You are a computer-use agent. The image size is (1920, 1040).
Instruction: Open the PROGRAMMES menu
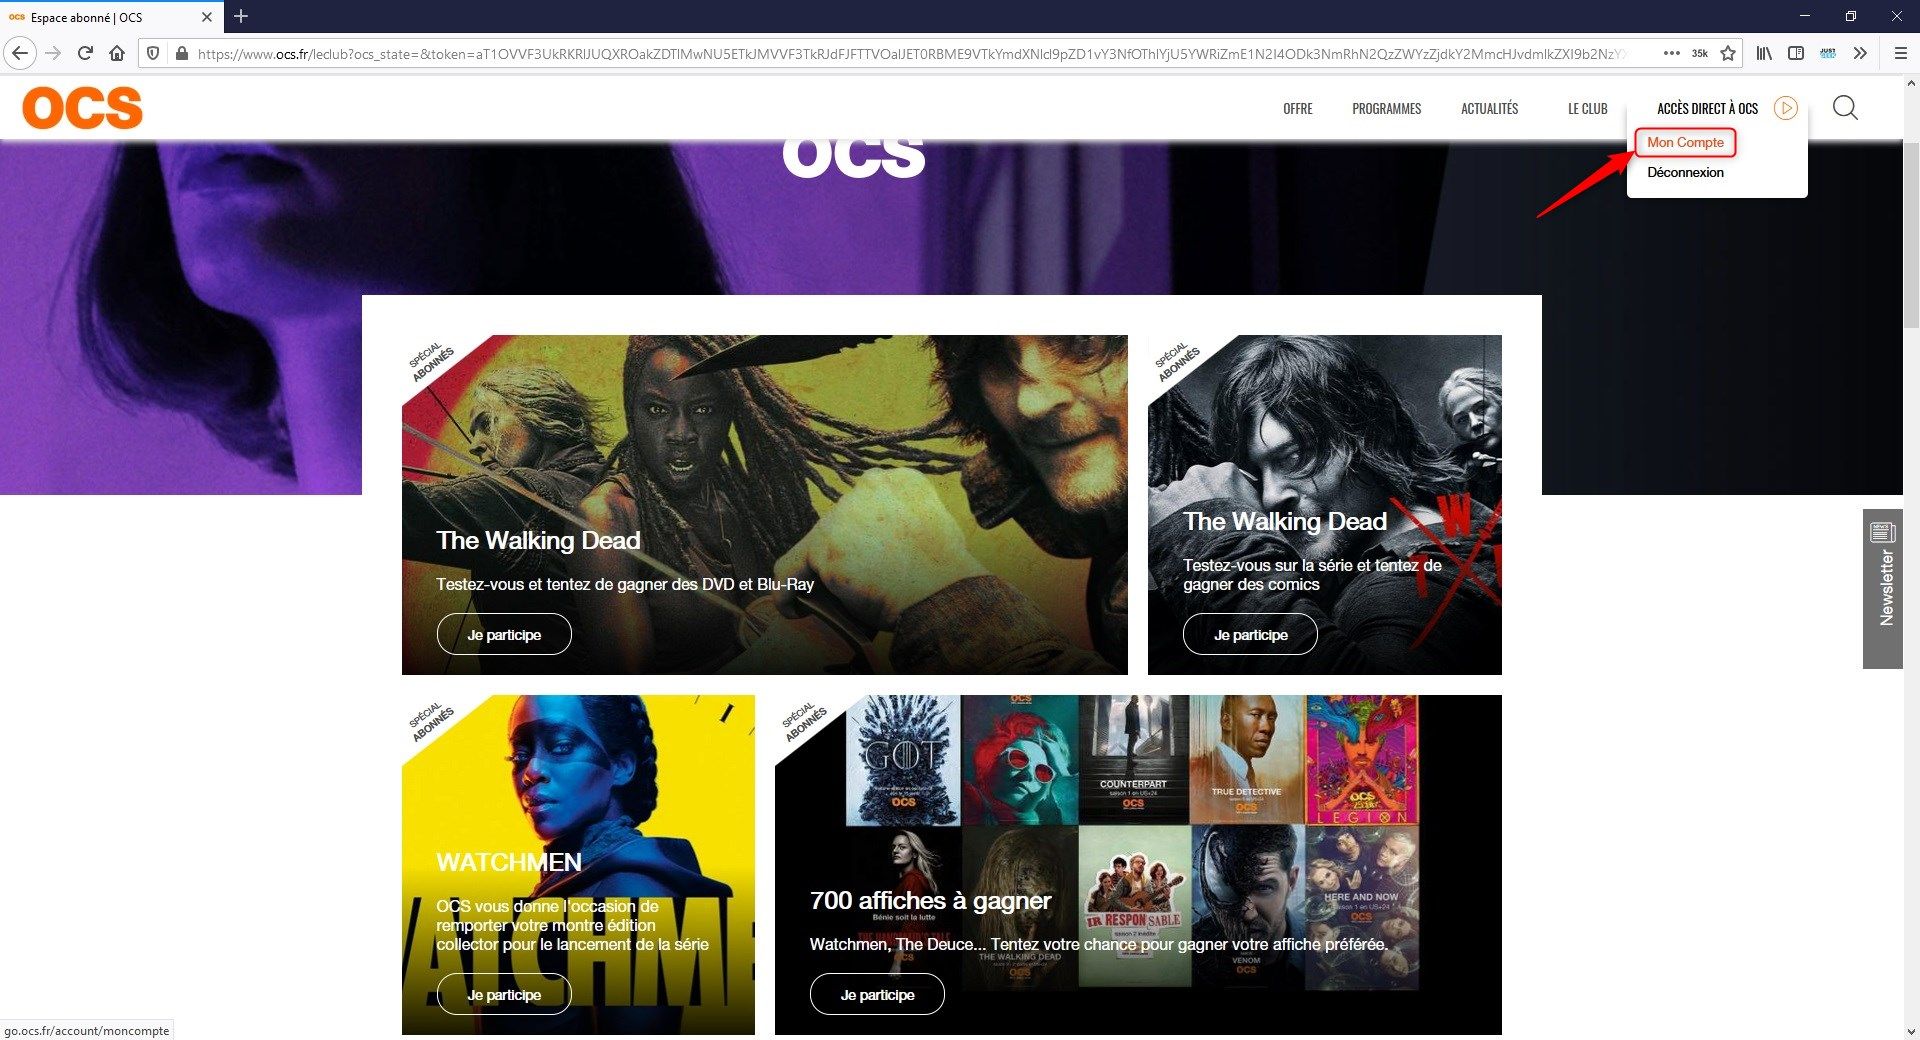pos(1386,108)
